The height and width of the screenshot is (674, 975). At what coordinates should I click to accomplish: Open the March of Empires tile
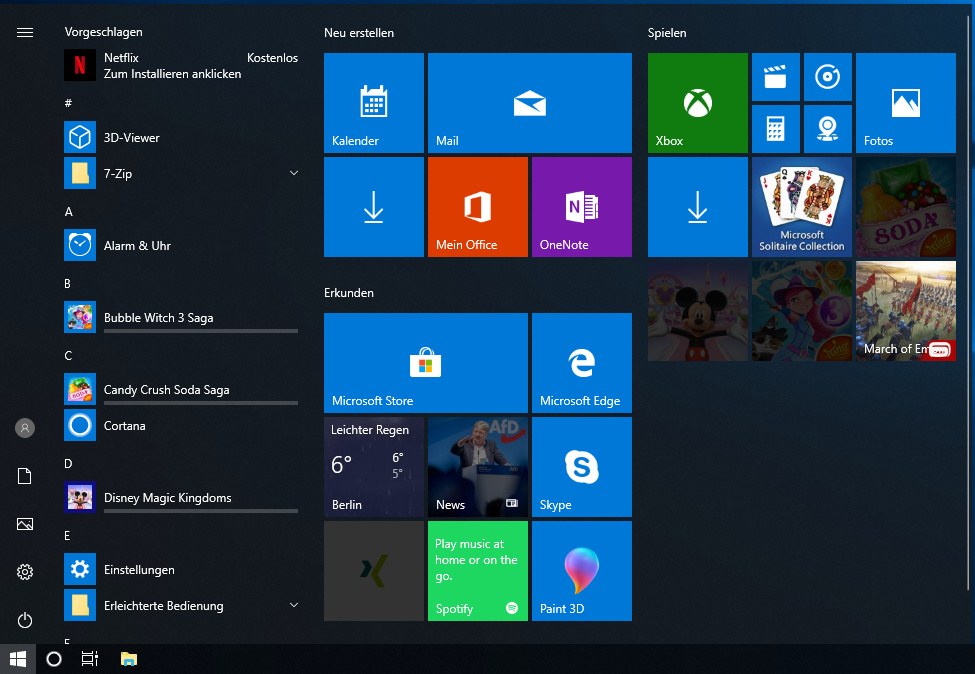[905, 311]
